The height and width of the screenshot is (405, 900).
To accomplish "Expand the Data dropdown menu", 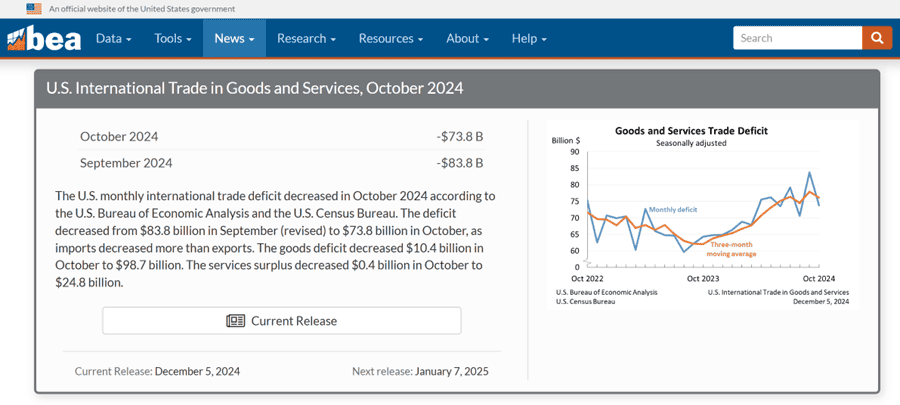I will 113,38.
